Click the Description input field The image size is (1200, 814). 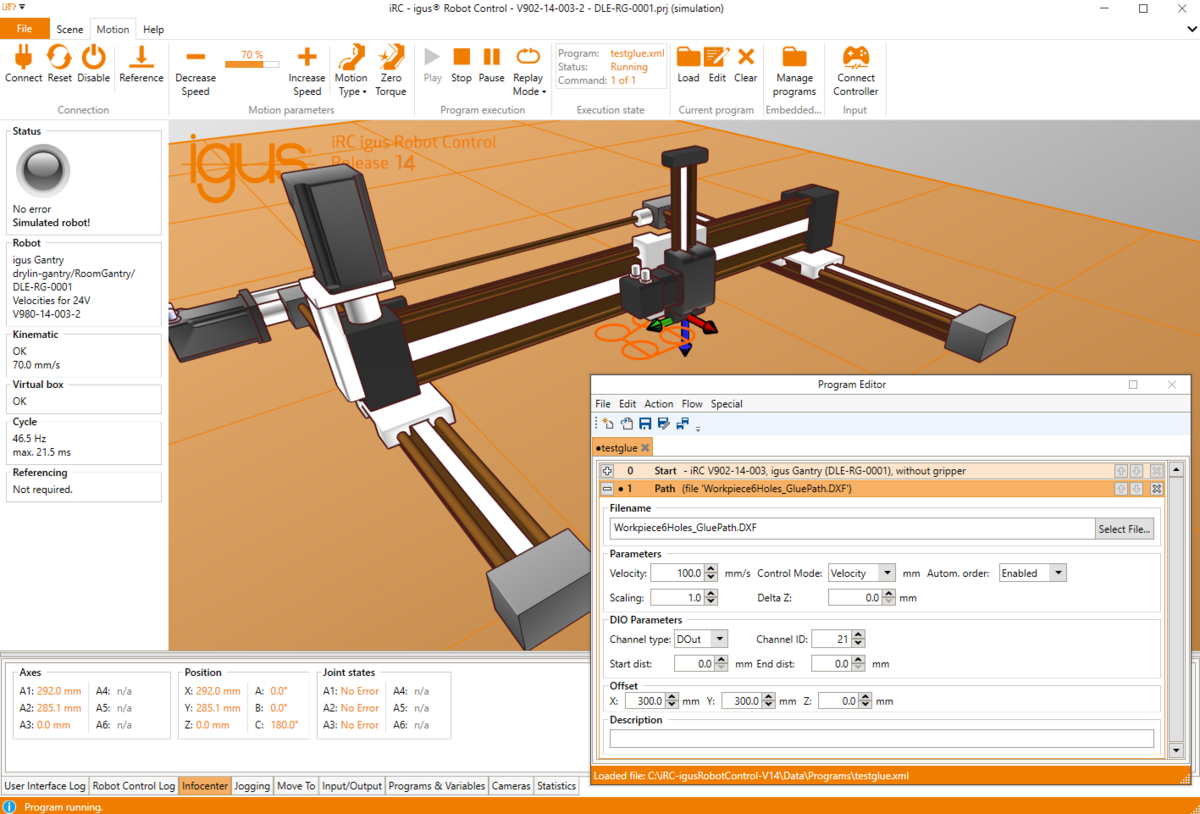pyautogui.click(x=880, y=738)
